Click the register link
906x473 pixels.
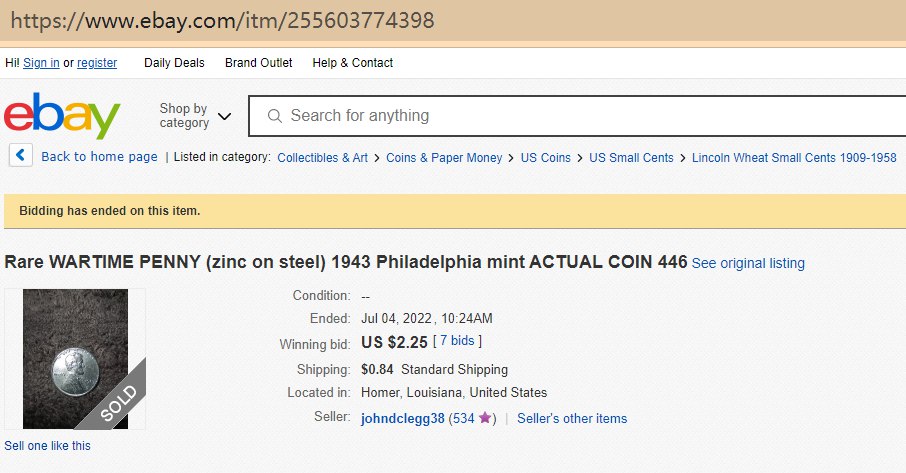(97, 63)
